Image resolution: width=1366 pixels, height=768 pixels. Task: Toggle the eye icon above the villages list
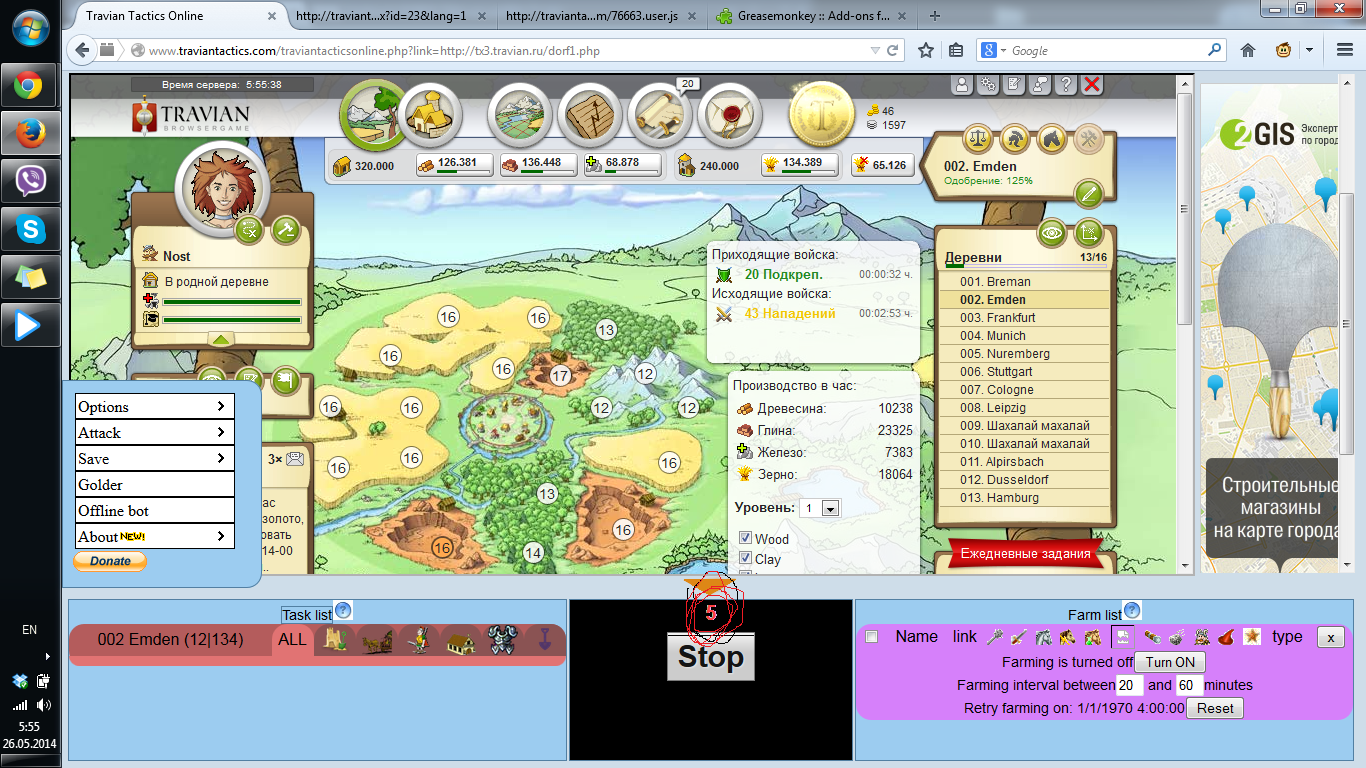click(1051, 233)
